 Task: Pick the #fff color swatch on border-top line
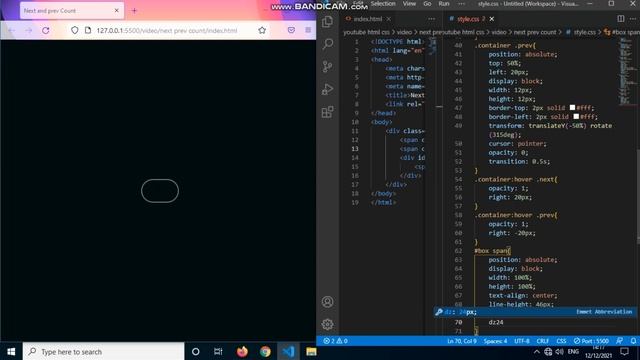[x=572, y=107]
